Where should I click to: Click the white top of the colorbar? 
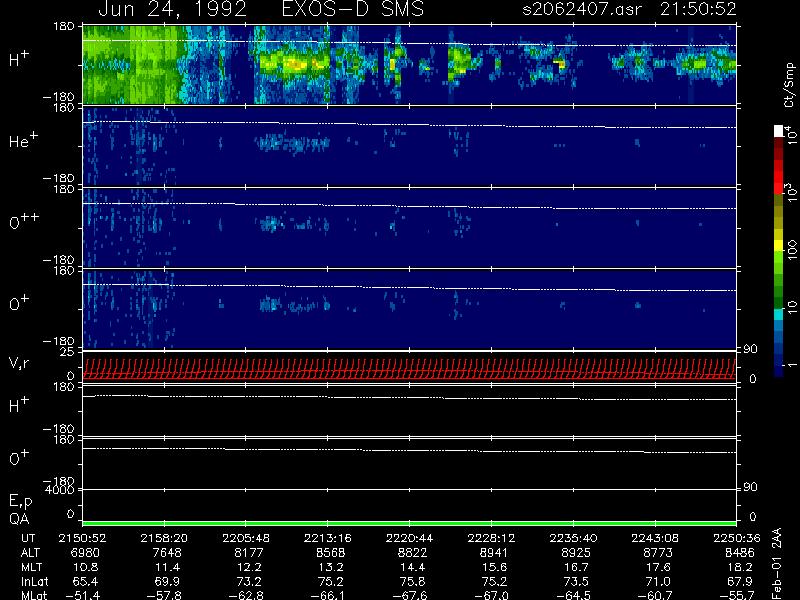coord(779,131)
